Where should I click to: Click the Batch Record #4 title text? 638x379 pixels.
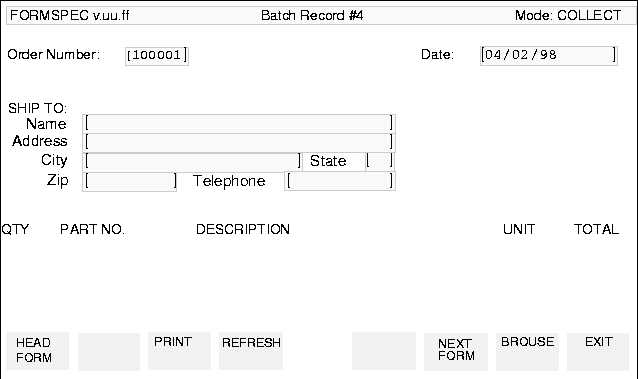tap(312, 15)
